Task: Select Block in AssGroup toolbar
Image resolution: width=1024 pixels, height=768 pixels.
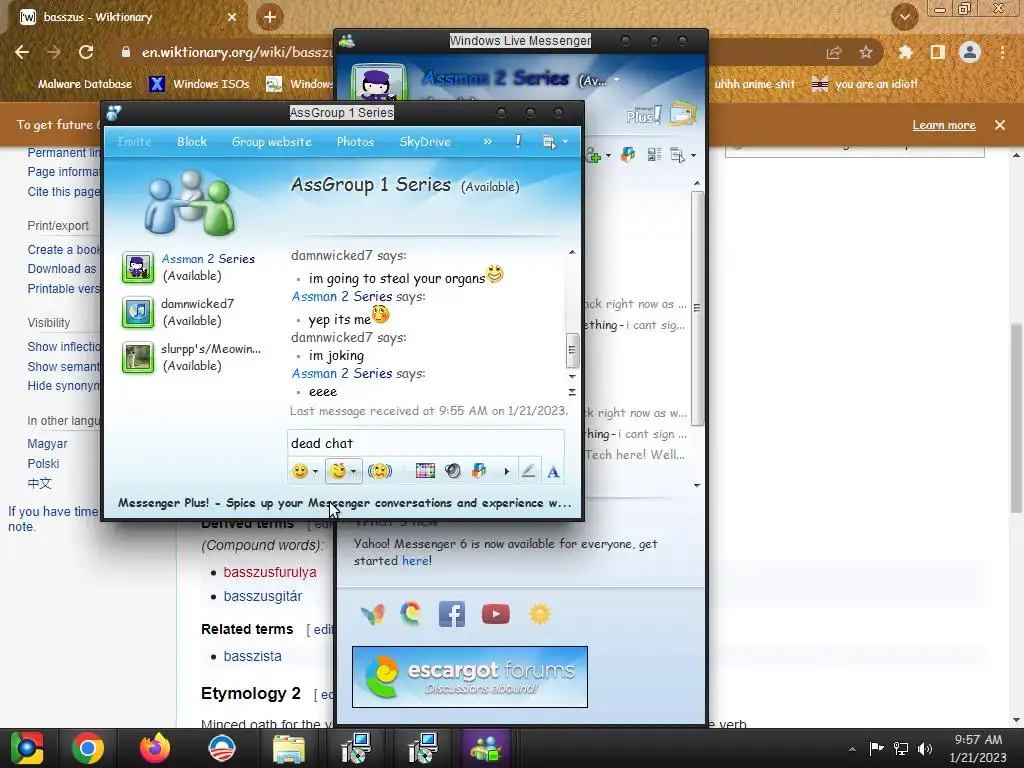Action: (x=191, y=142)
